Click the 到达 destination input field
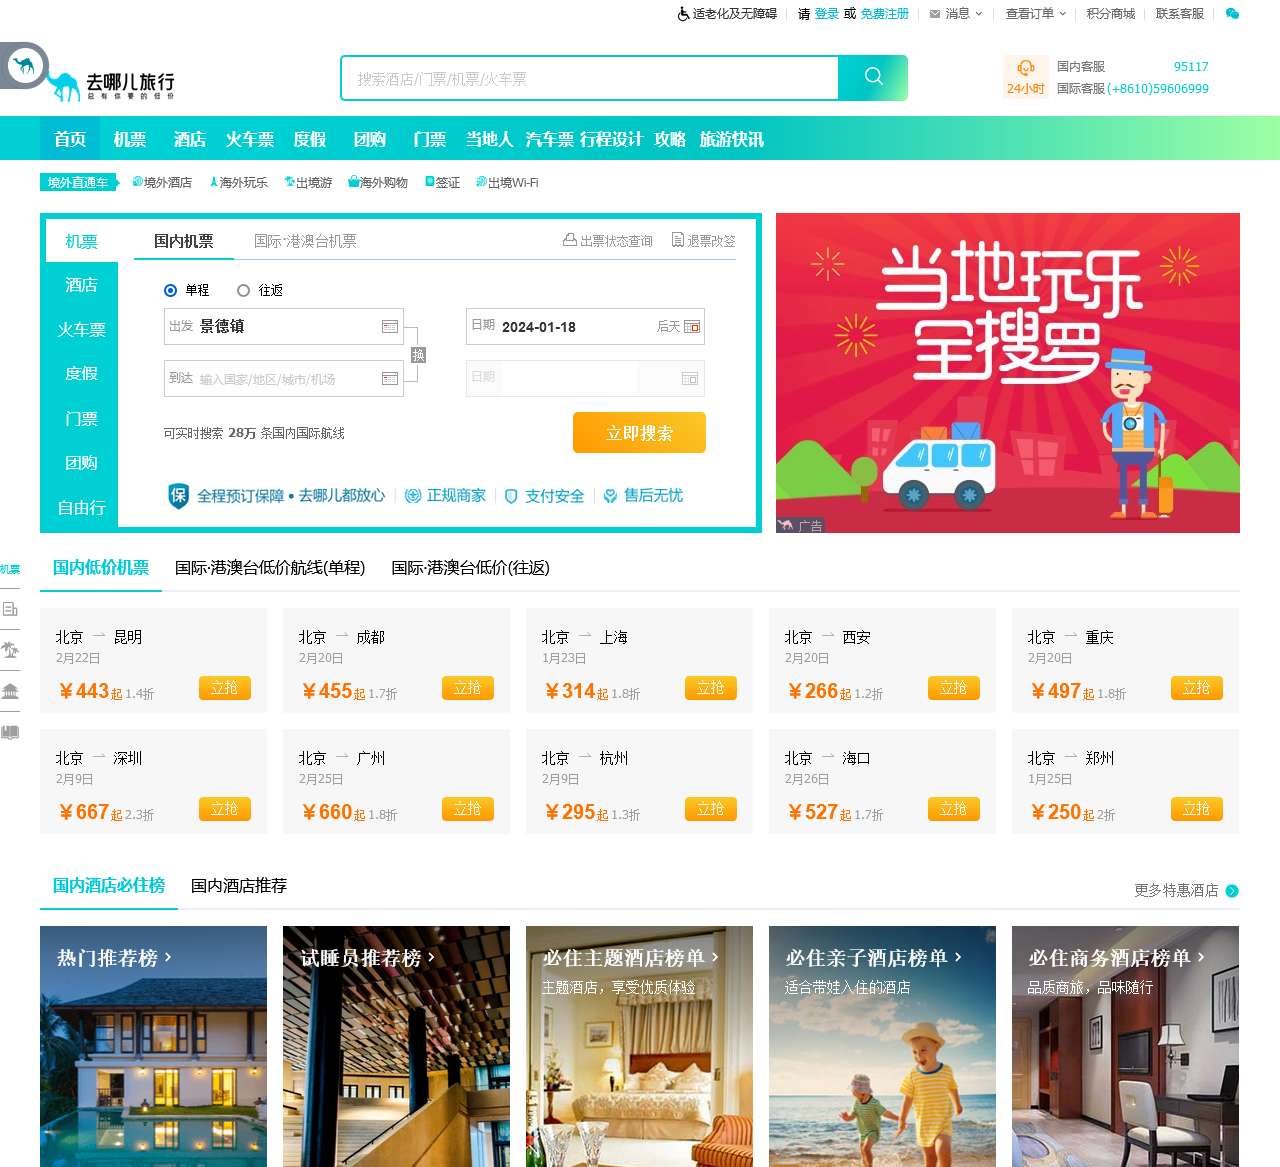The width and height of the screenshot is (1280, 1167). pos(284,378)
